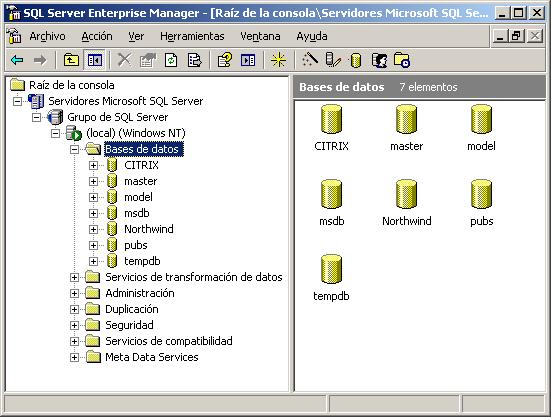Viewport: 551px width, 417px height.
Task: Collapse the Grupo de SQL Server node
Action: [36, 117]
